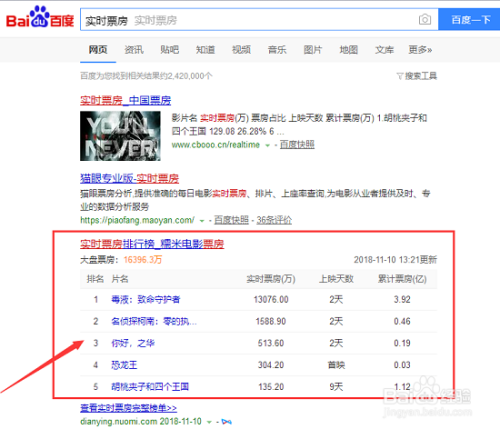500x429 pixels.
Task: Expand piaofang.maoyan.com URL dropdown arrow
Action: pyautogui.click(x=202, y=220)
